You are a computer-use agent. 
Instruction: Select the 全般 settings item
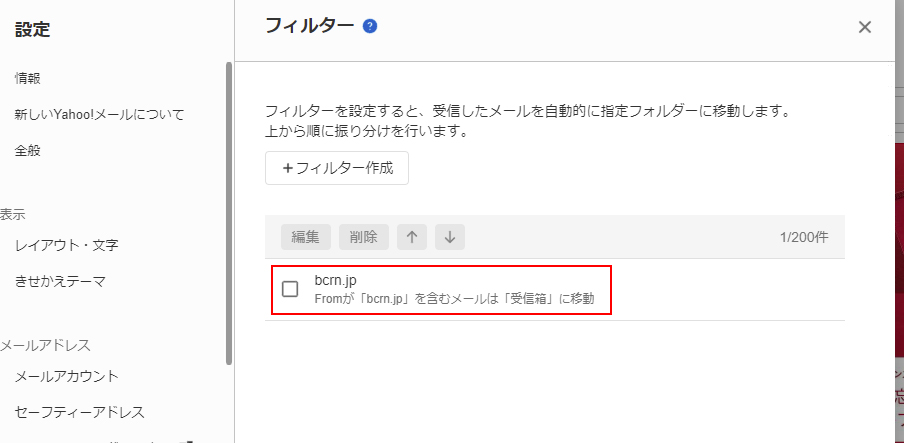28,151
